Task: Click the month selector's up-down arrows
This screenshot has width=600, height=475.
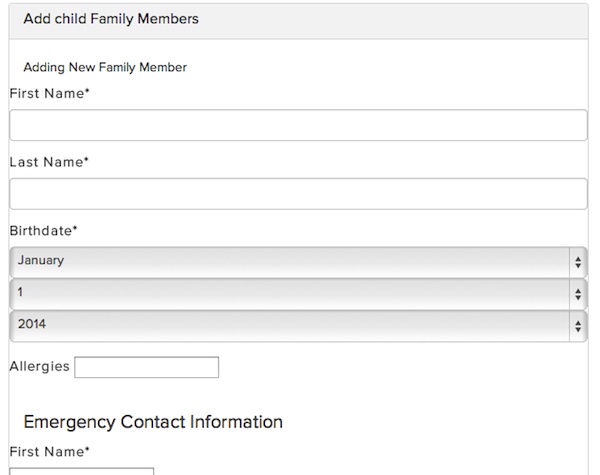Action: [578, 261]
